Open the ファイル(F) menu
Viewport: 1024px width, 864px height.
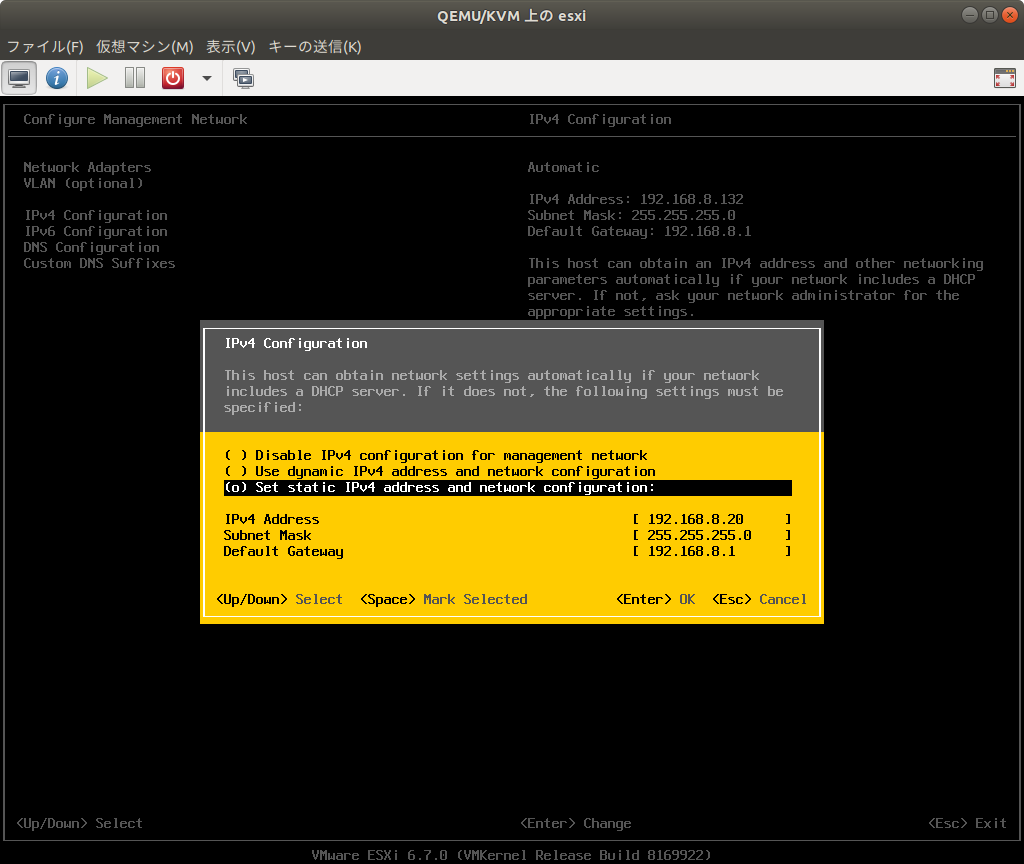pyautogui.click(x=45, y=46)
